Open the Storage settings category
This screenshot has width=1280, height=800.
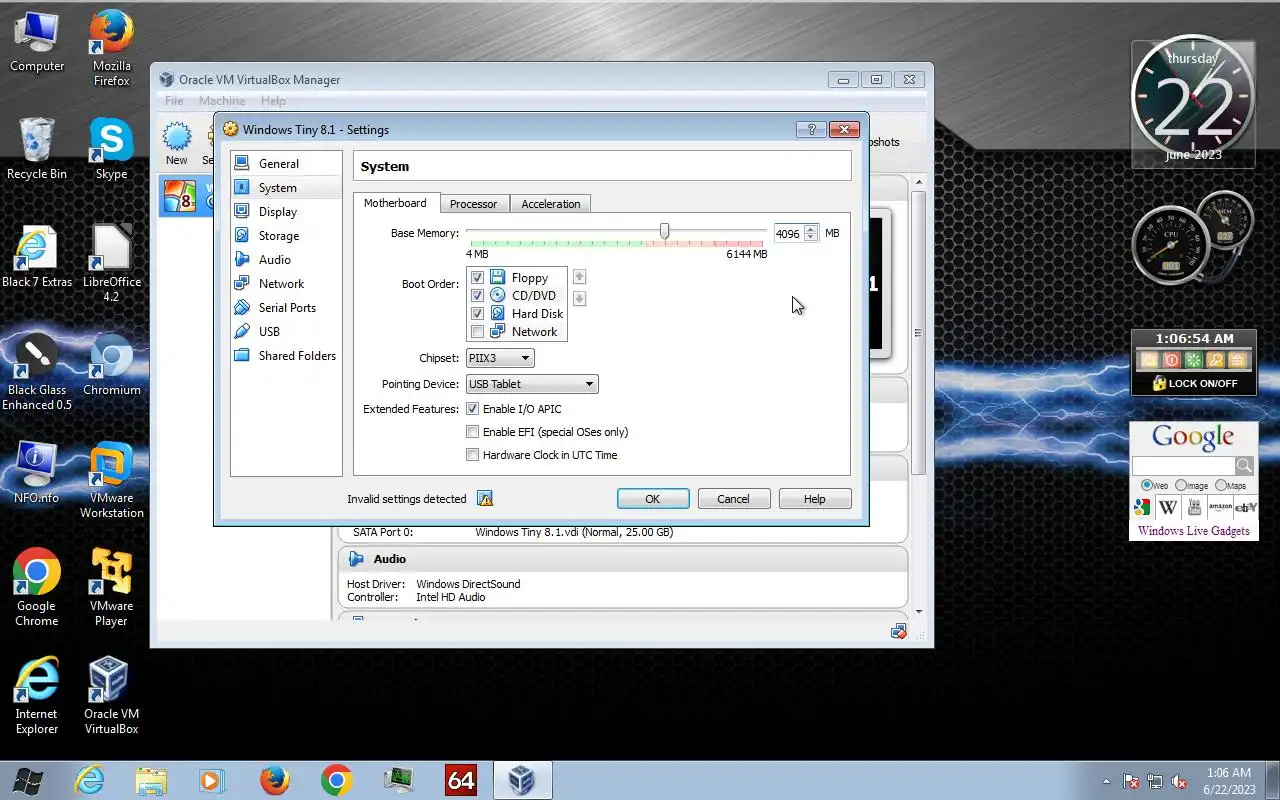tap(285, 236)
